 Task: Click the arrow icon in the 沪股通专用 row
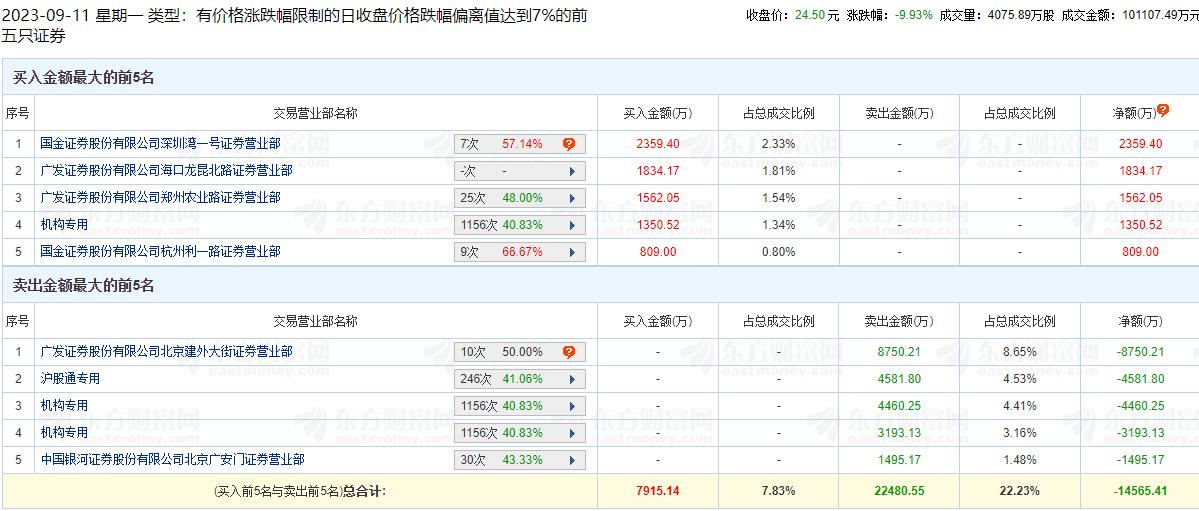(572, 379)
